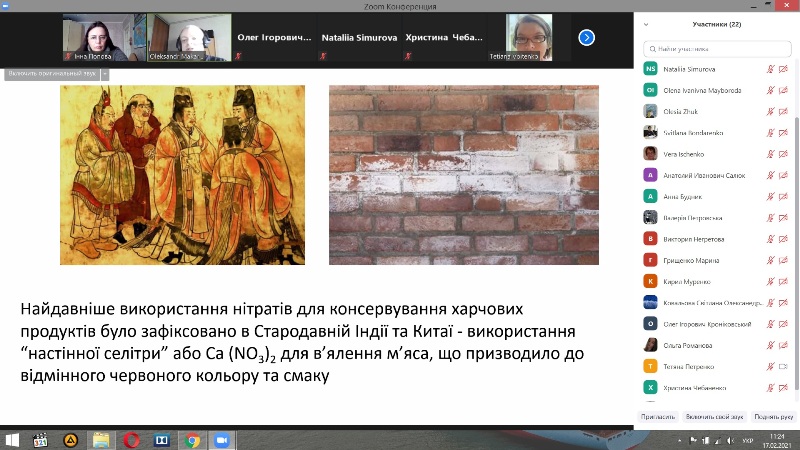Open File Explorer from the taskbar

coord(101,440)
